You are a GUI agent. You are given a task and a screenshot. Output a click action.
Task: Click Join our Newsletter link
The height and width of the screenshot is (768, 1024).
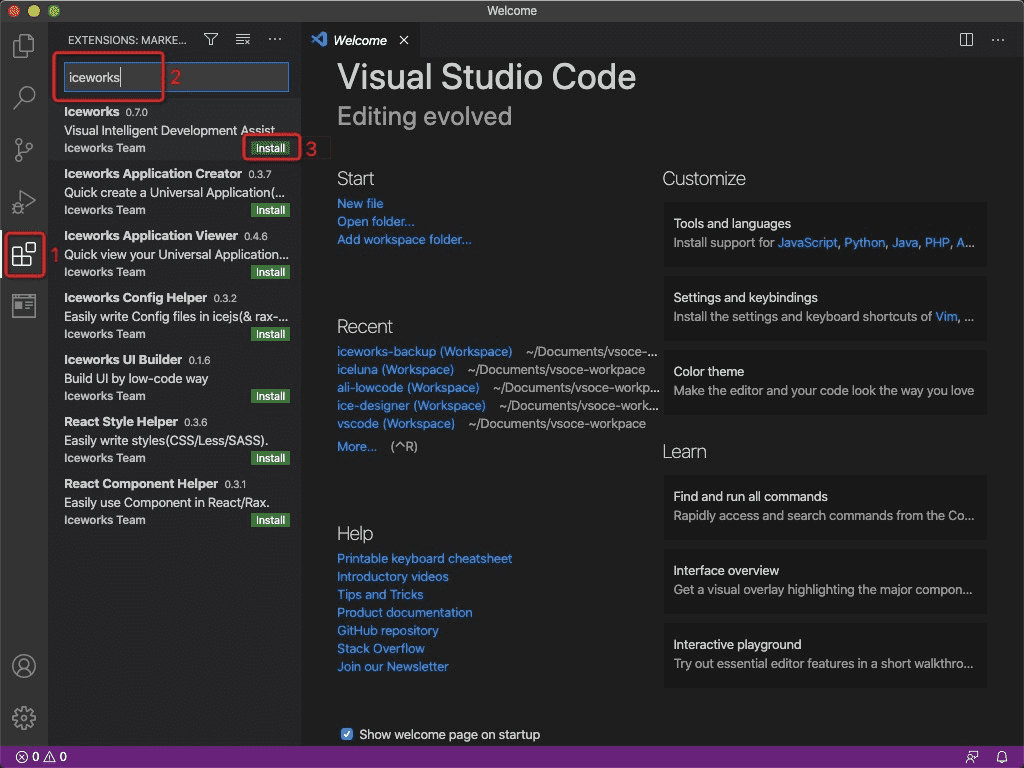(x=392, y=667)
